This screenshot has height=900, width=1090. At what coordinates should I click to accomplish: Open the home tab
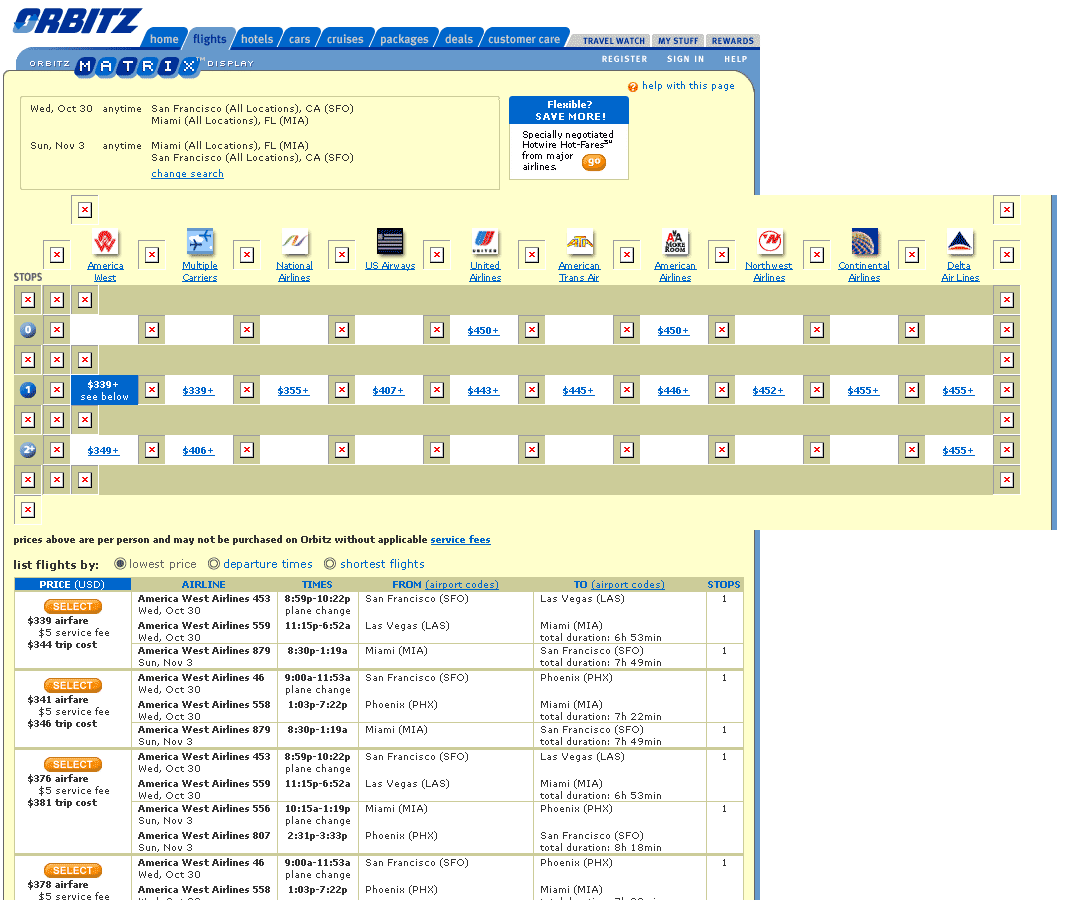coord(164,39)
